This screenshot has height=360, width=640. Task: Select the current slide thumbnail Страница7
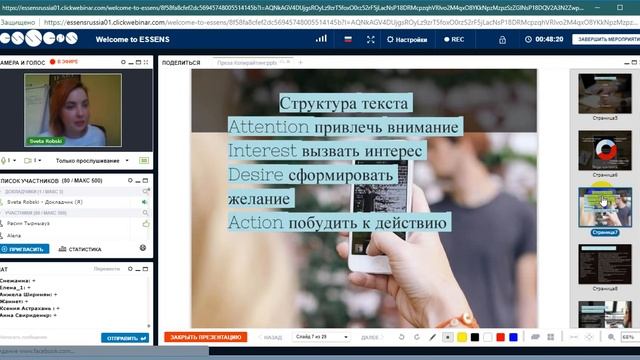605,207
